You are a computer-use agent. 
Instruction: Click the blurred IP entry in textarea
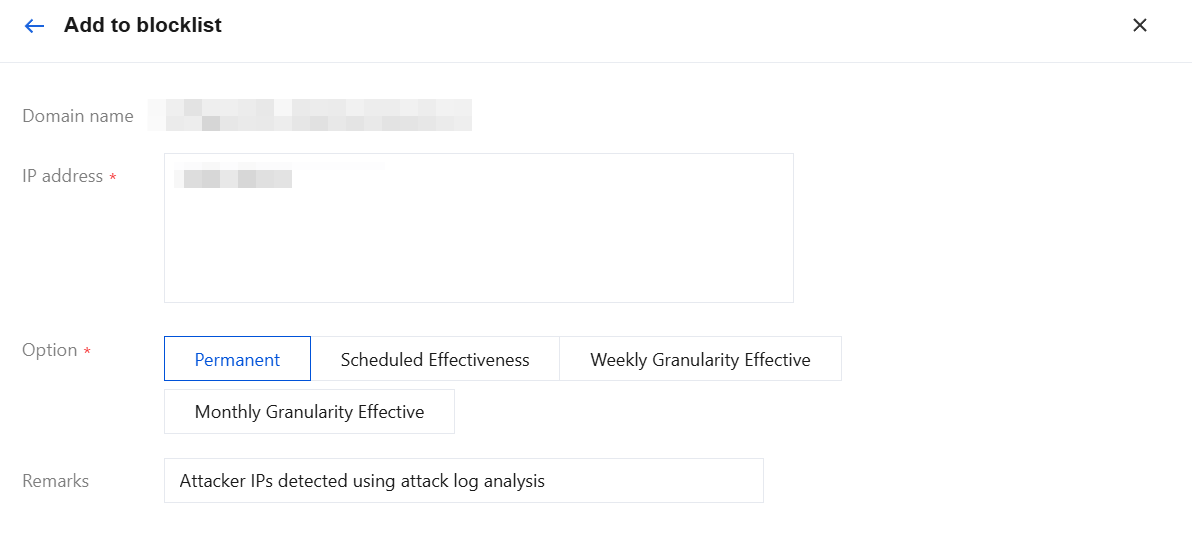pos(233,179)
